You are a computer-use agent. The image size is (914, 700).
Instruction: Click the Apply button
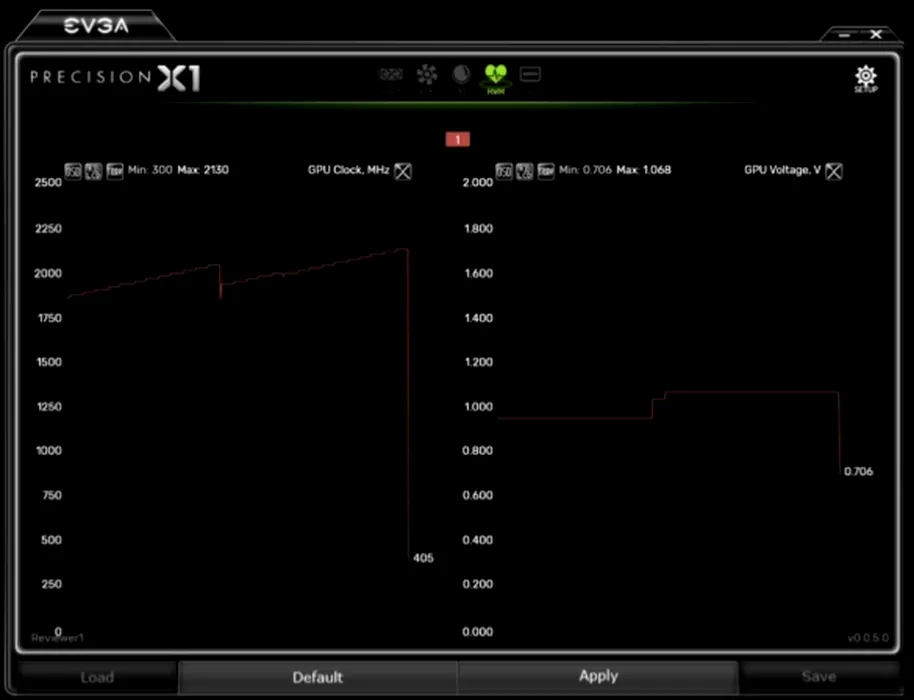[598, 676]
